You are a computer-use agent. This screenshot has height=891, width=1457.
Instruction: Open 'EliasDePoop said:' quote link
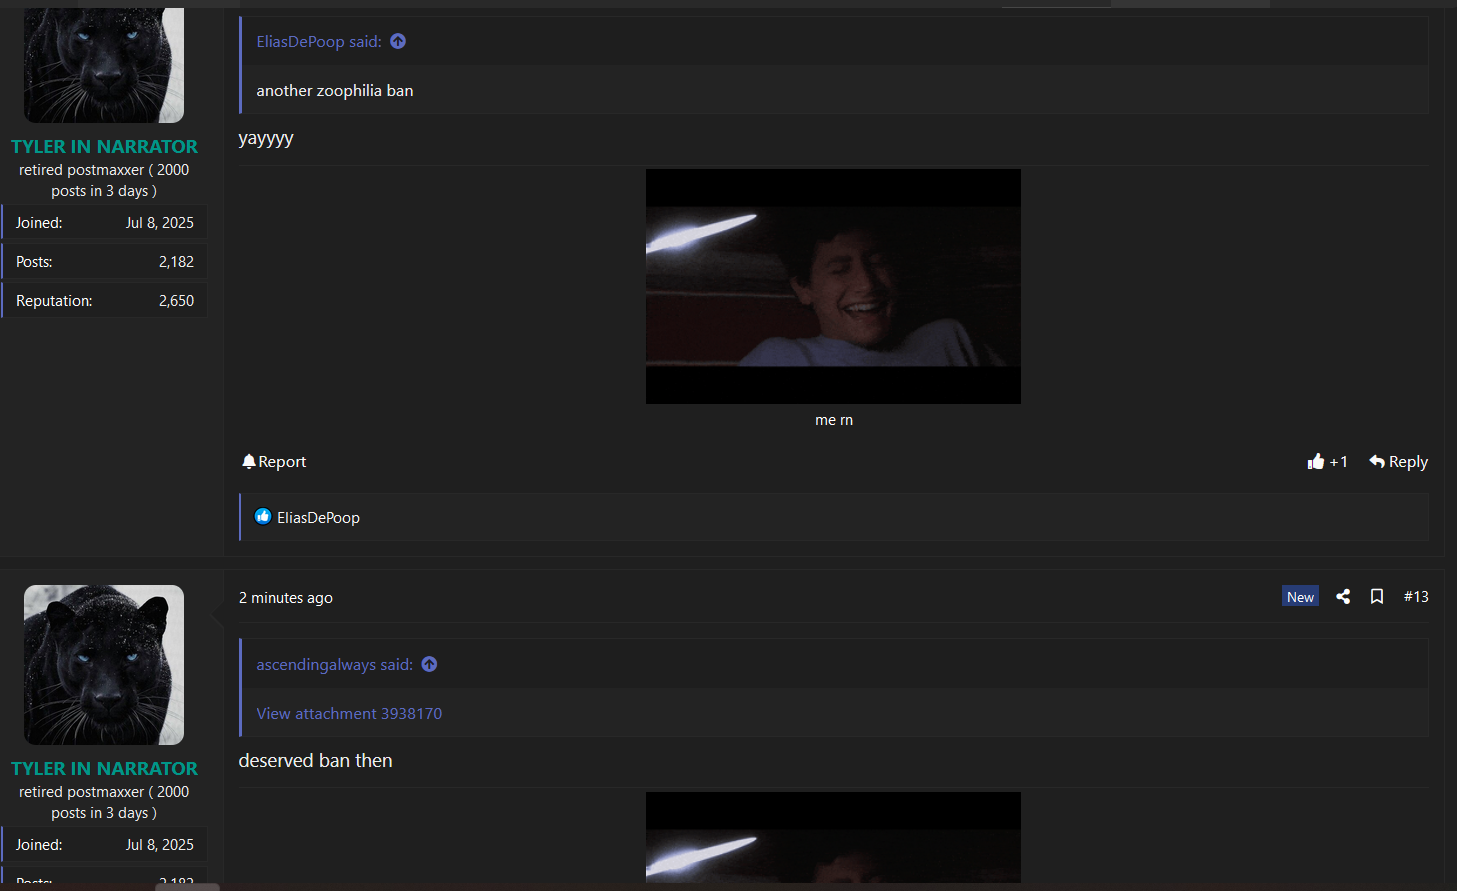(x=319, y=41)
